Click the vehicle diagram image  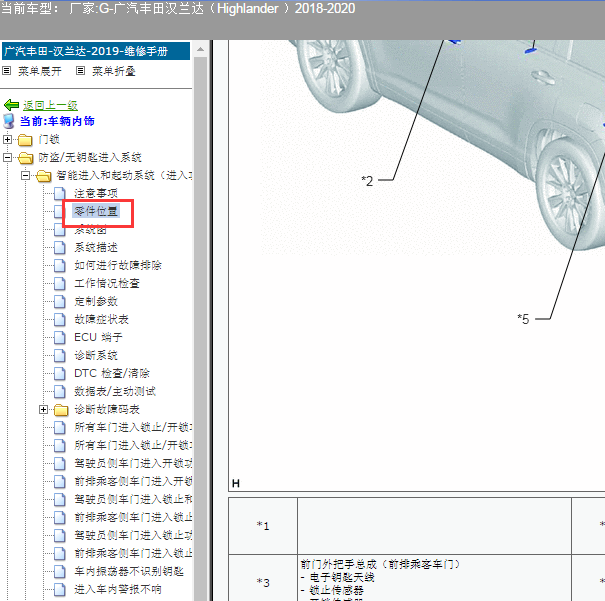(x=433, y=147)
